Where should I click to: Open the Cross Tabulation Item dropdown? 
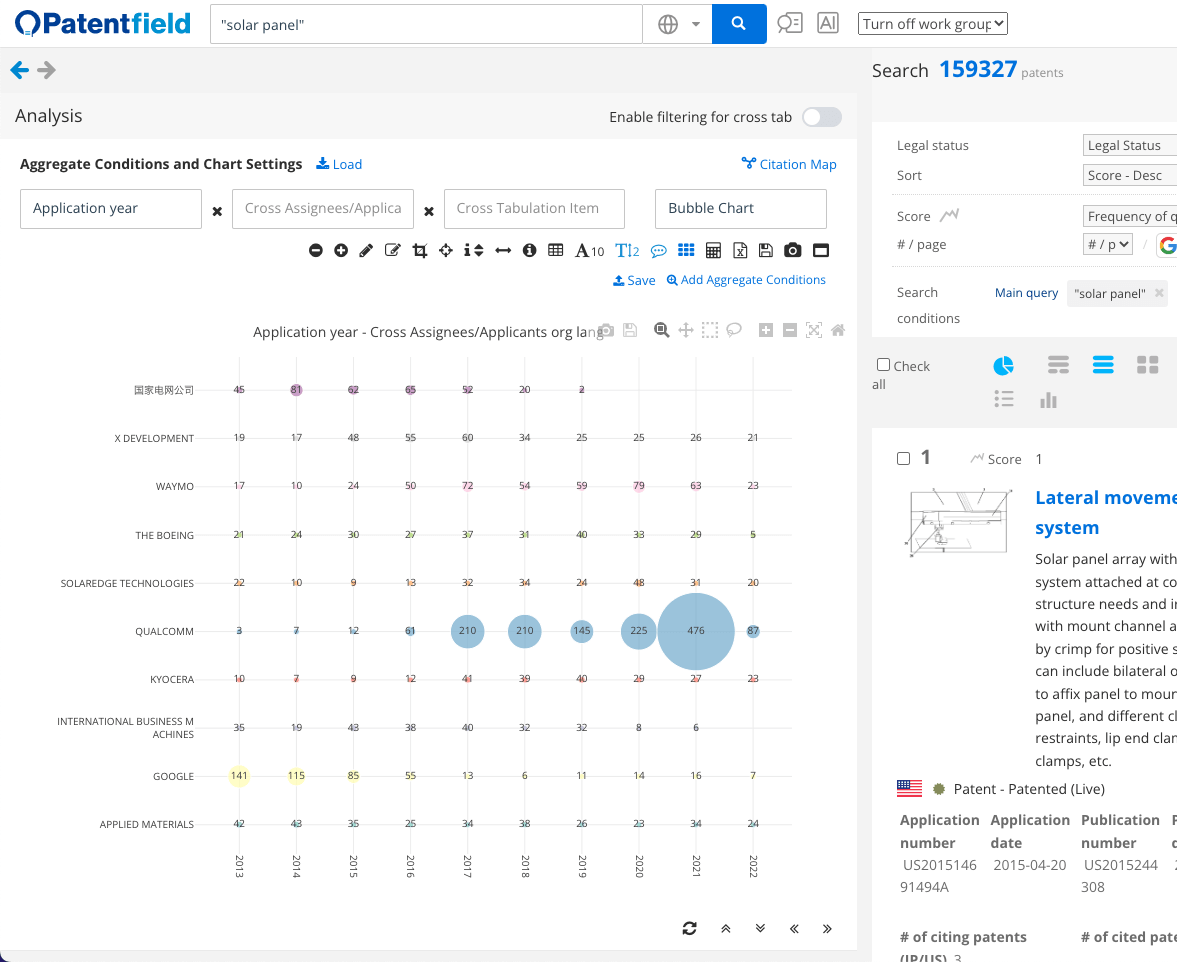tap(534, 209)
